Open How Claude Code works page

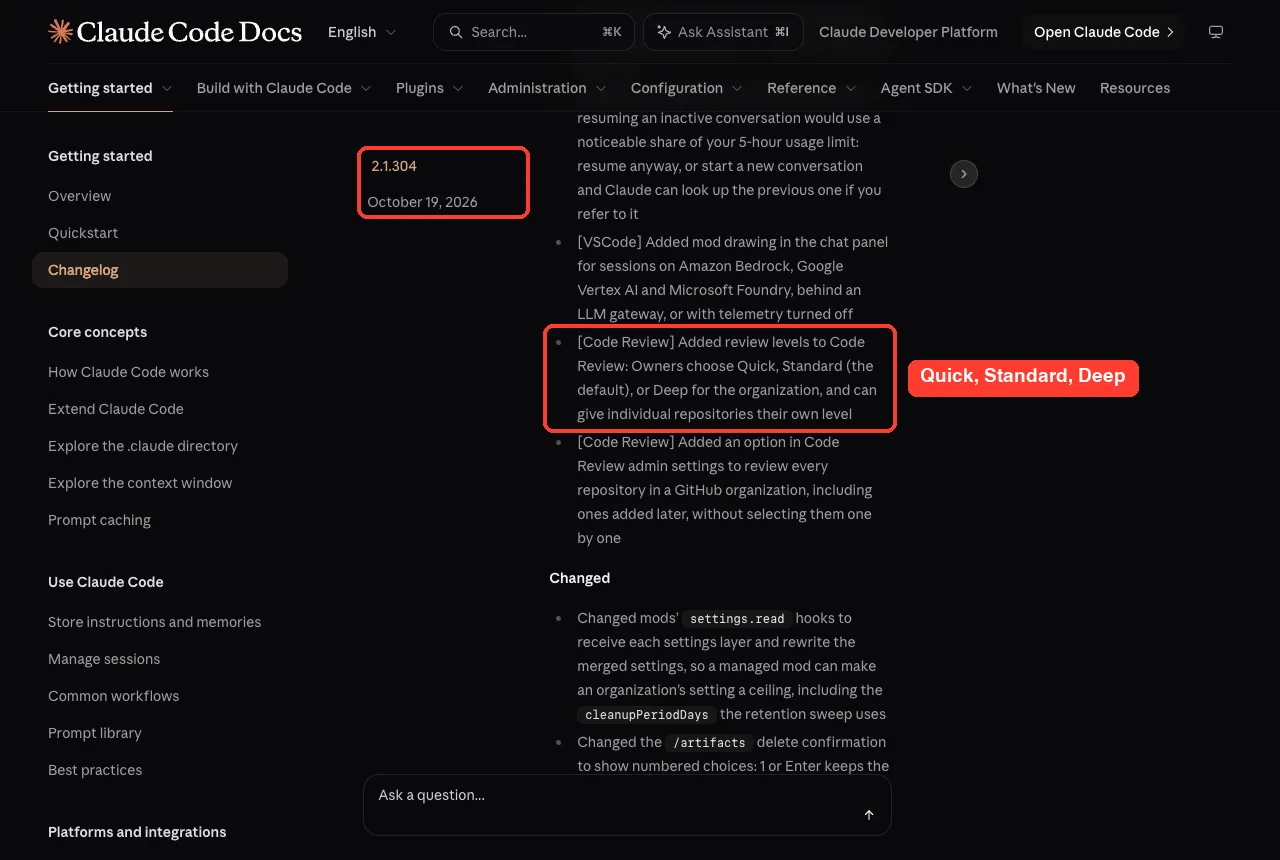click(x=128, y=372)
